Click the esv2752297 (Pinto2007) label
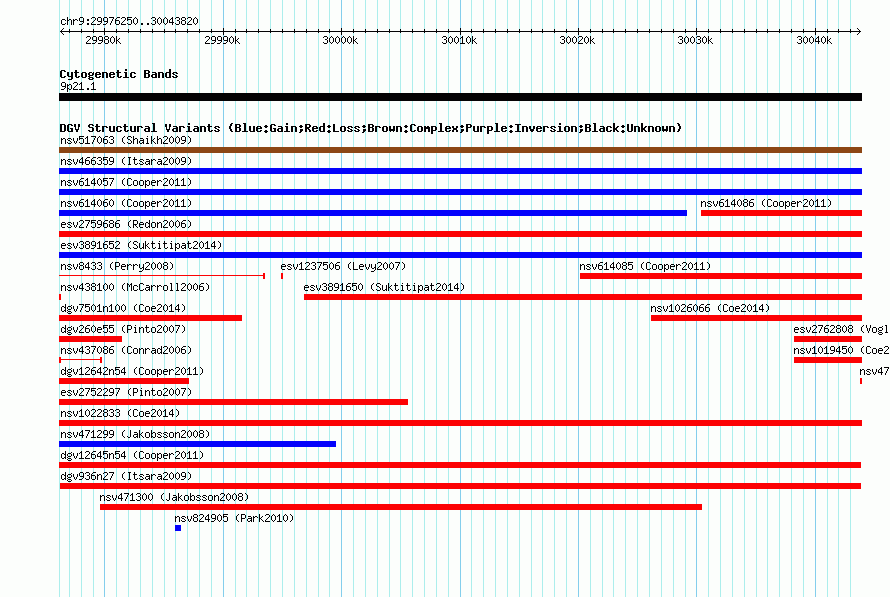The width and height of the screenshot is (890, 597). click(x=126, y=392)
